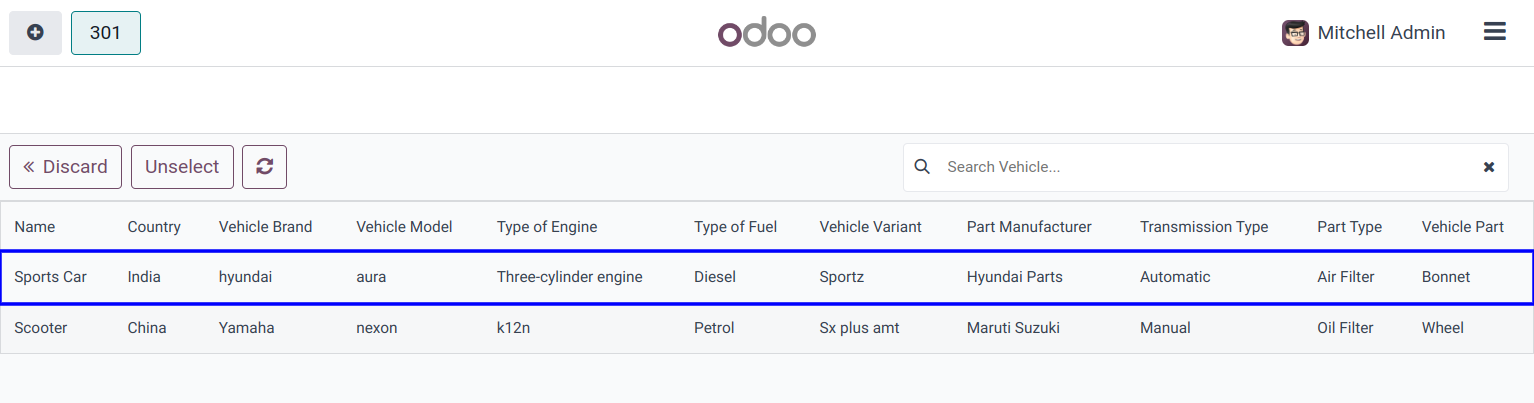Click the Vehicle Brand column header

click(x=265, y=227)
